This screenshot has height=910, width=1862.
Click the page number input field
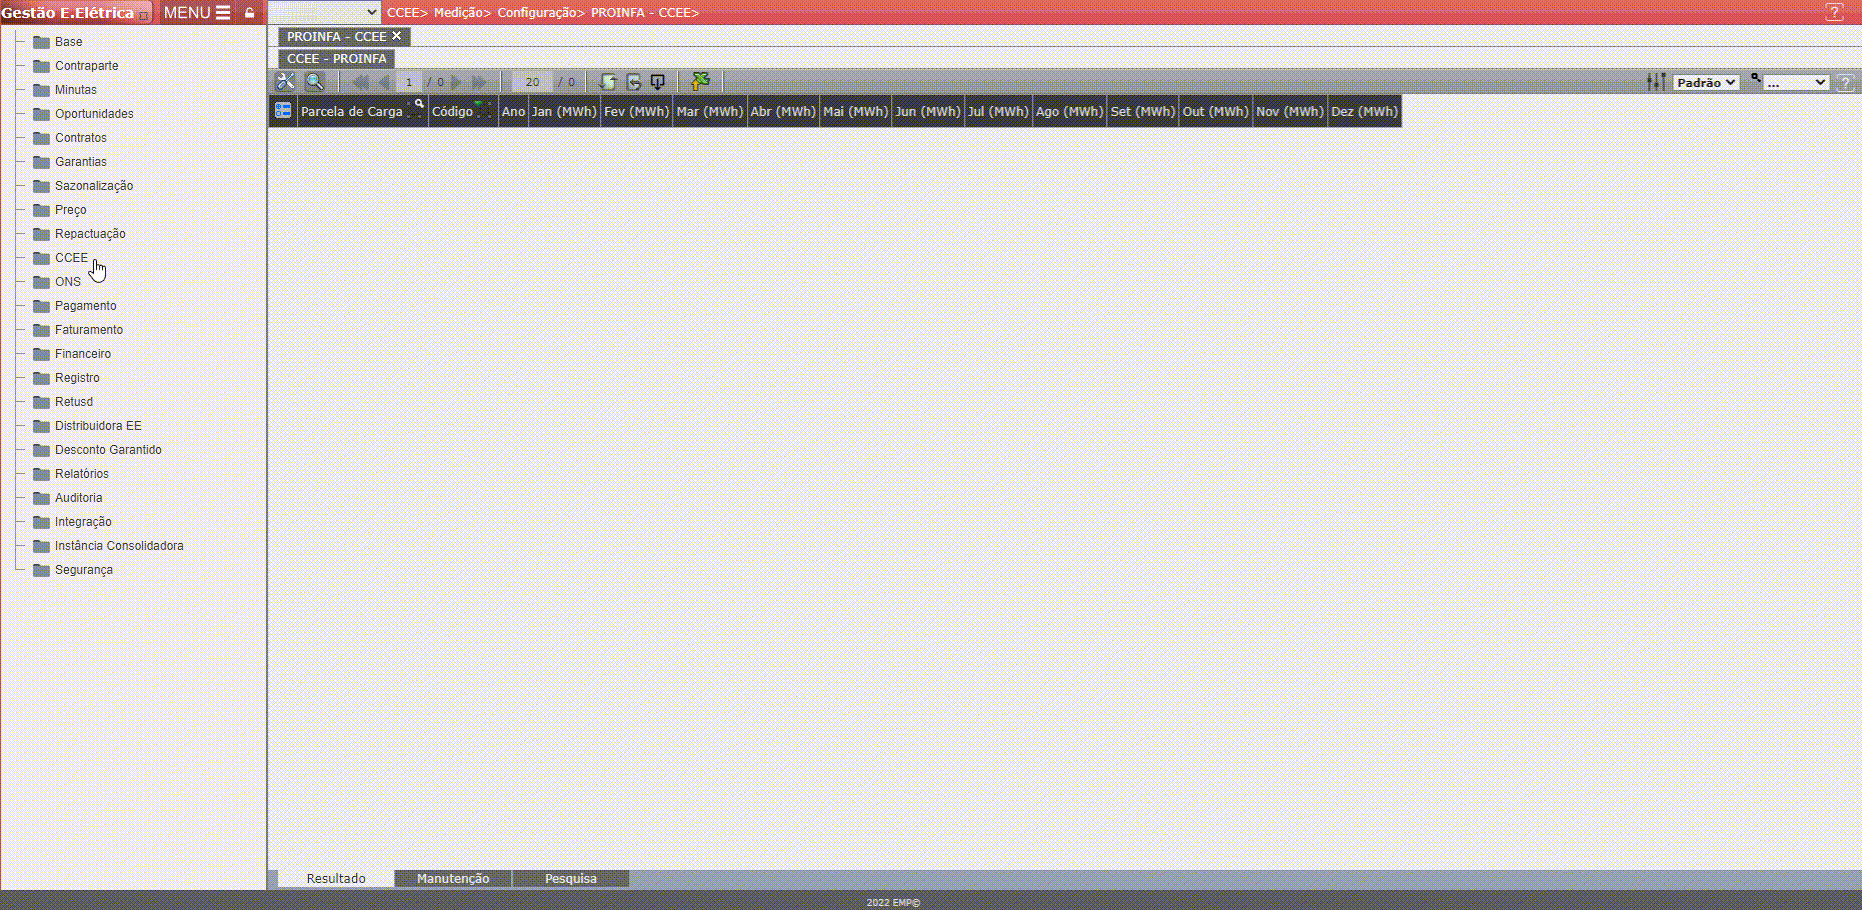pos(409,82)
